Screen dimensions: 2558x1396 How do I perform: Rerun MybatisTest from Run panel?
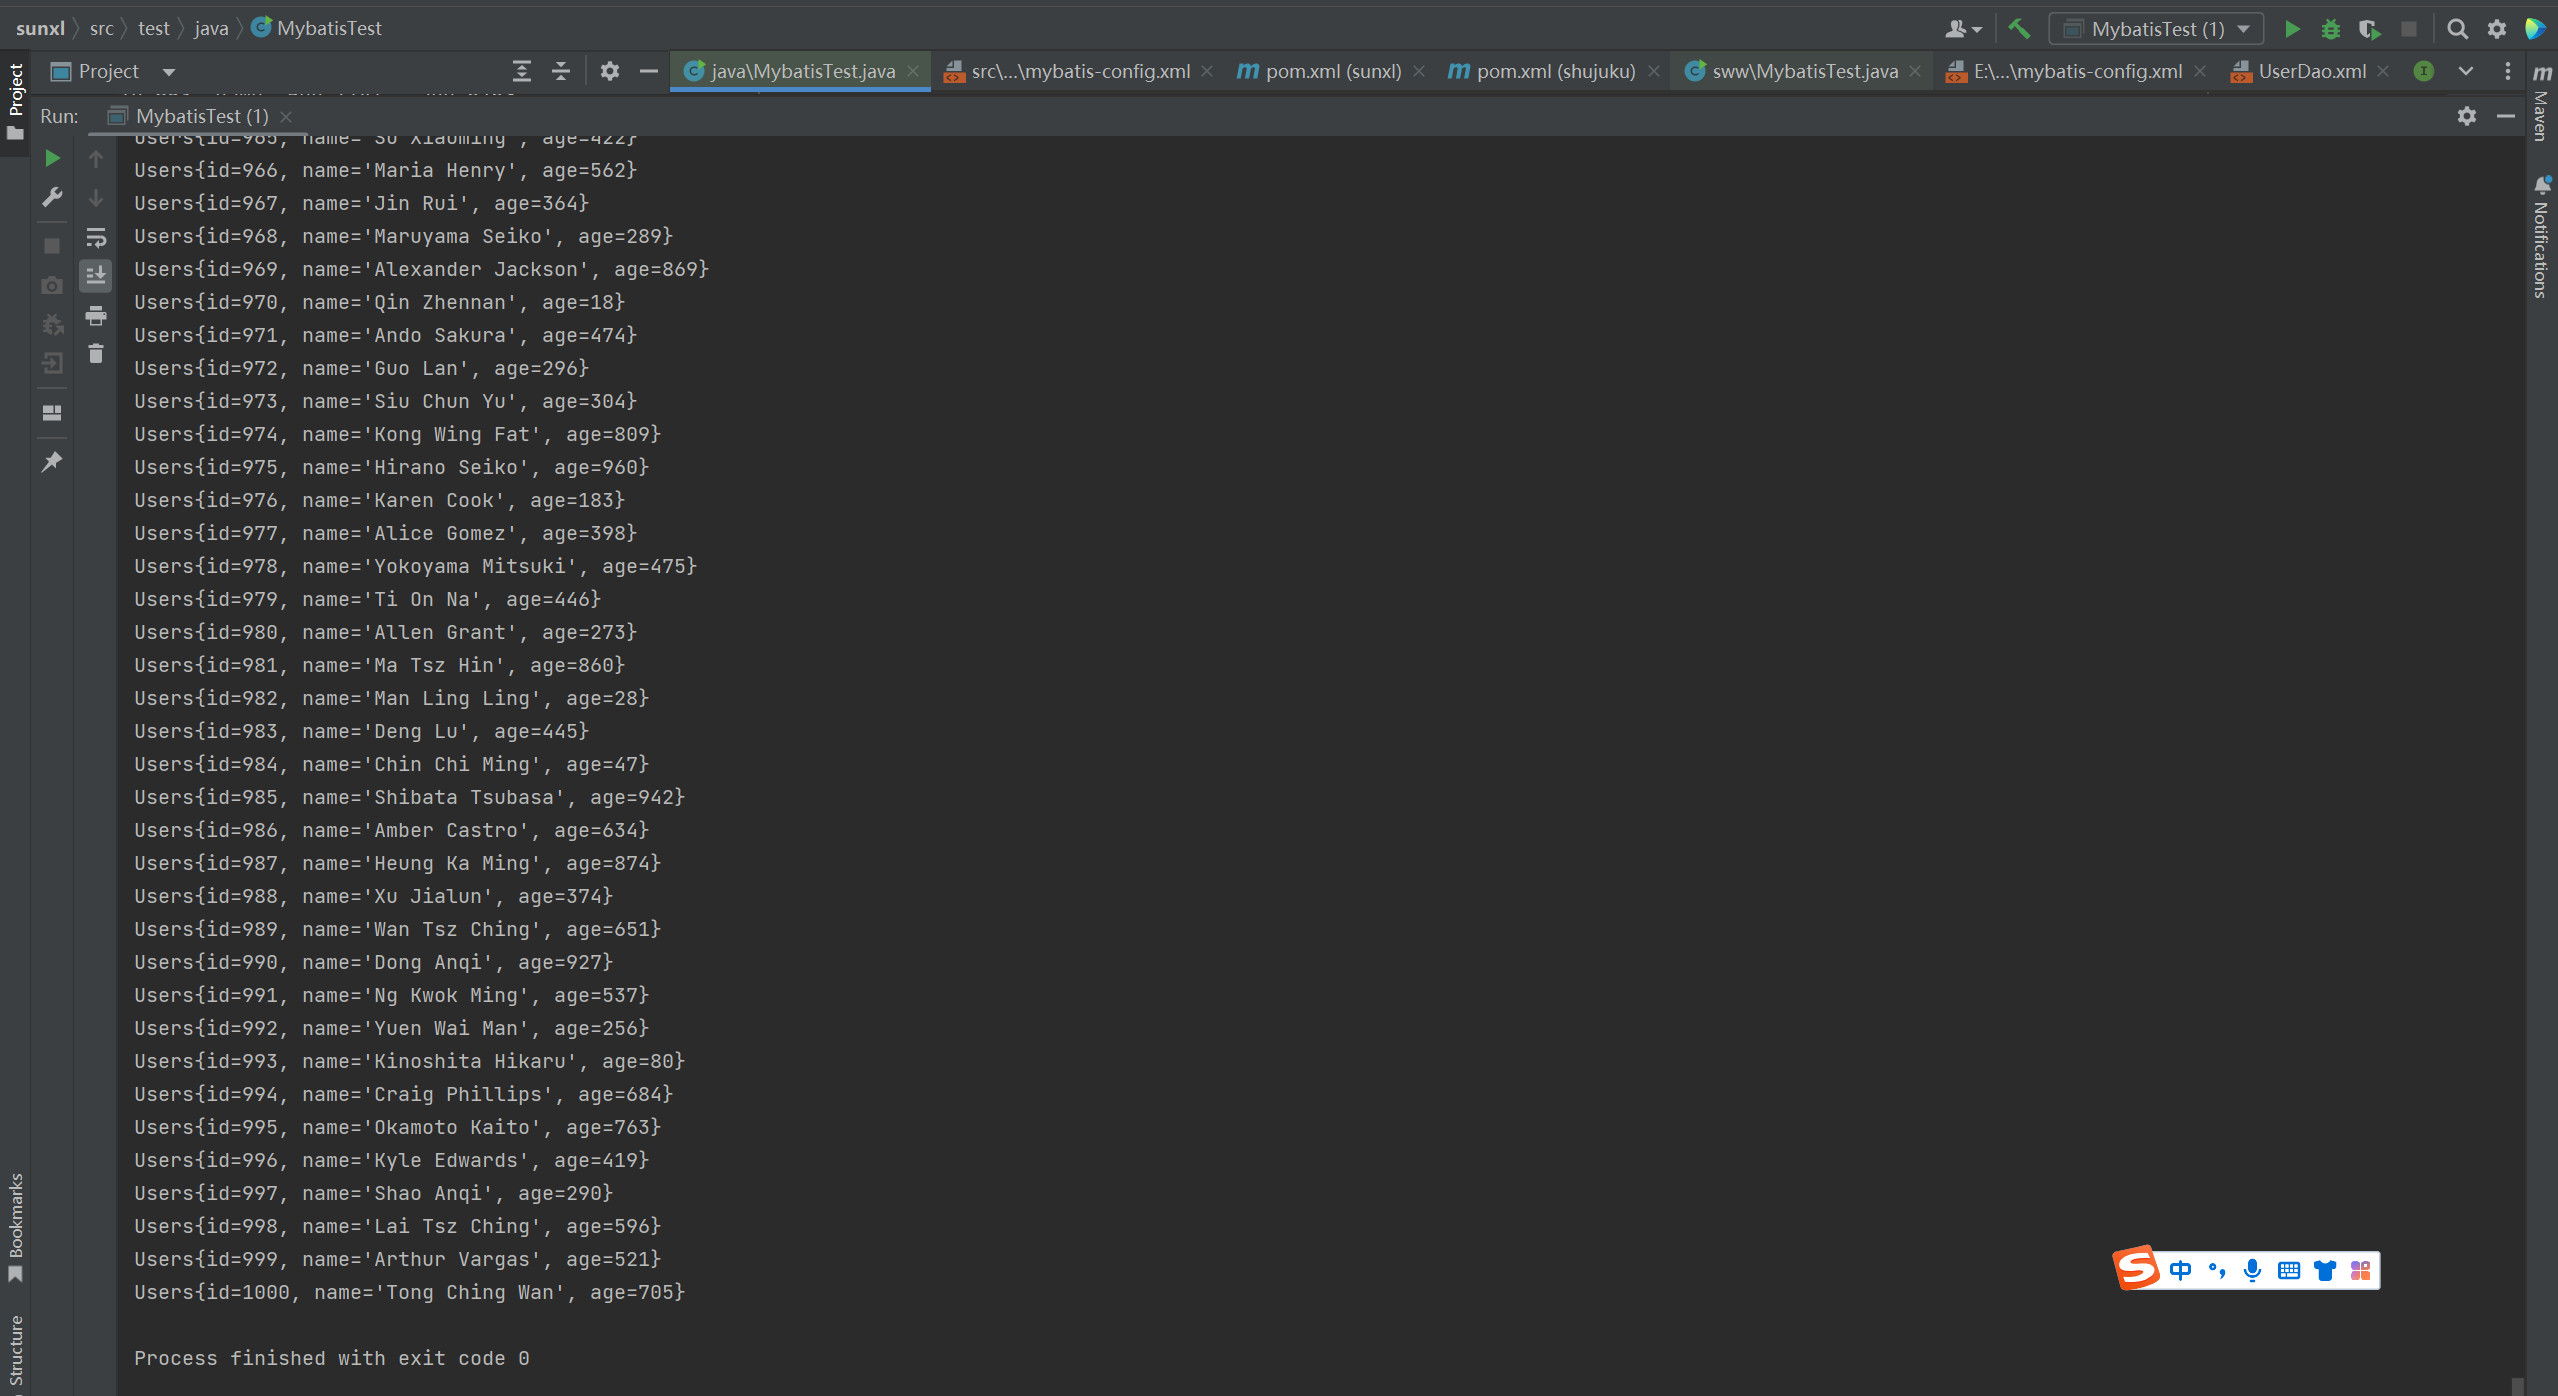click(52, 158)
